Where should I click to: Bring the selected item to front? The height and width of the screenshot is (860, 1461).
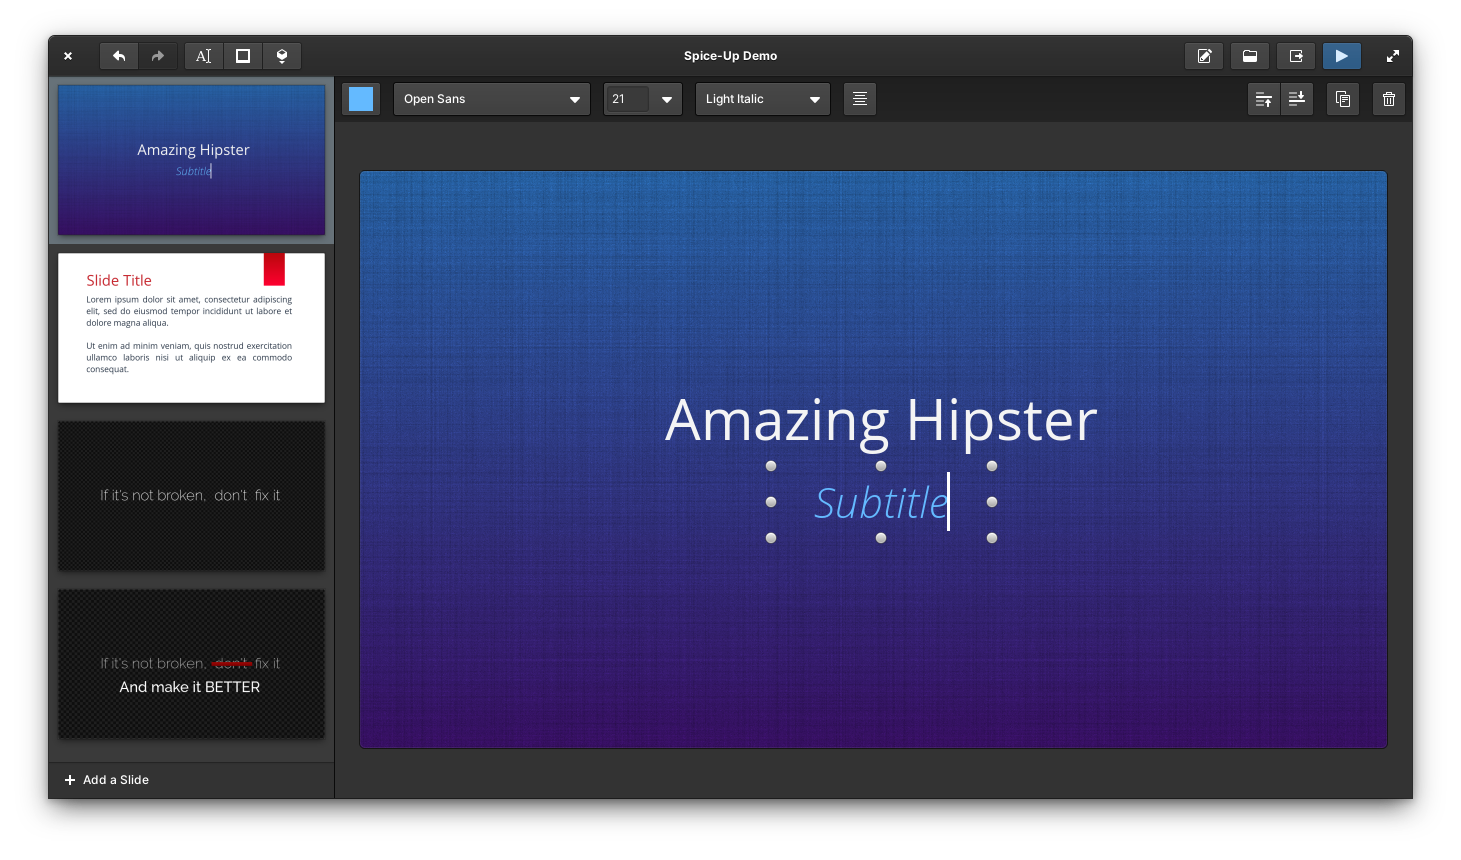pos(1264,99)
